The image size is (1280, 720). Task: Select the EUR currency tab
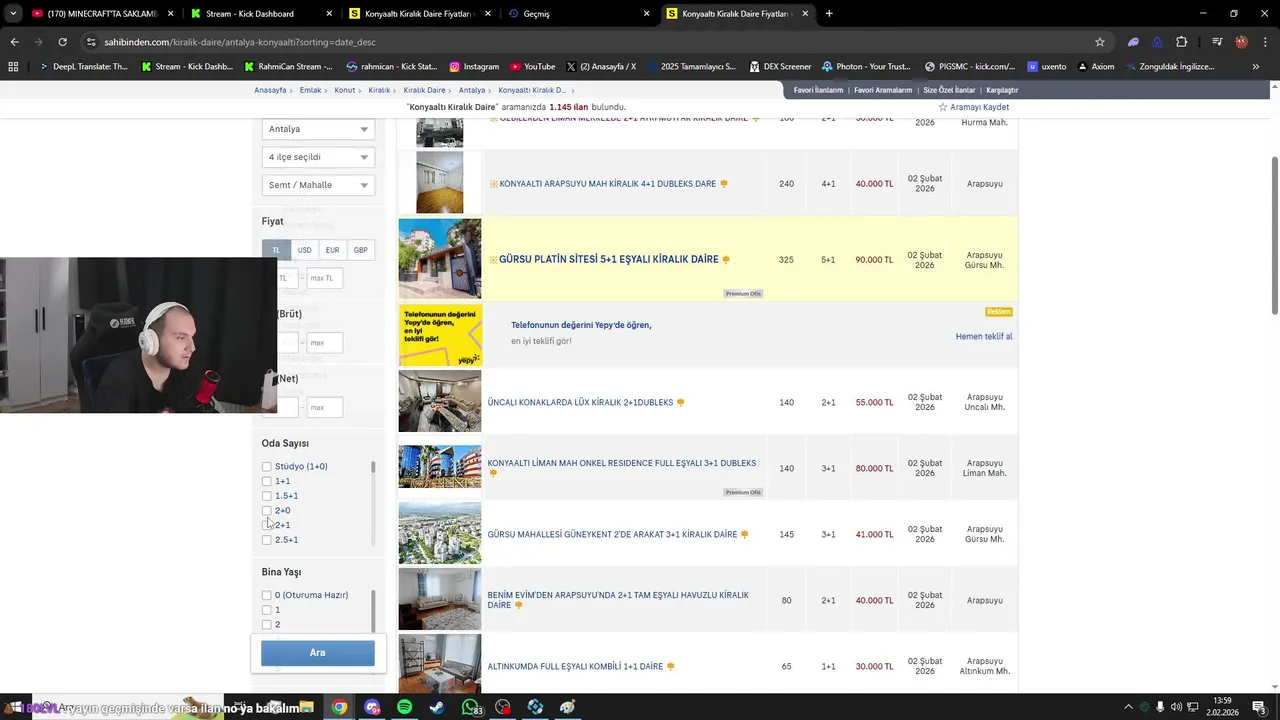click(332, 250)
